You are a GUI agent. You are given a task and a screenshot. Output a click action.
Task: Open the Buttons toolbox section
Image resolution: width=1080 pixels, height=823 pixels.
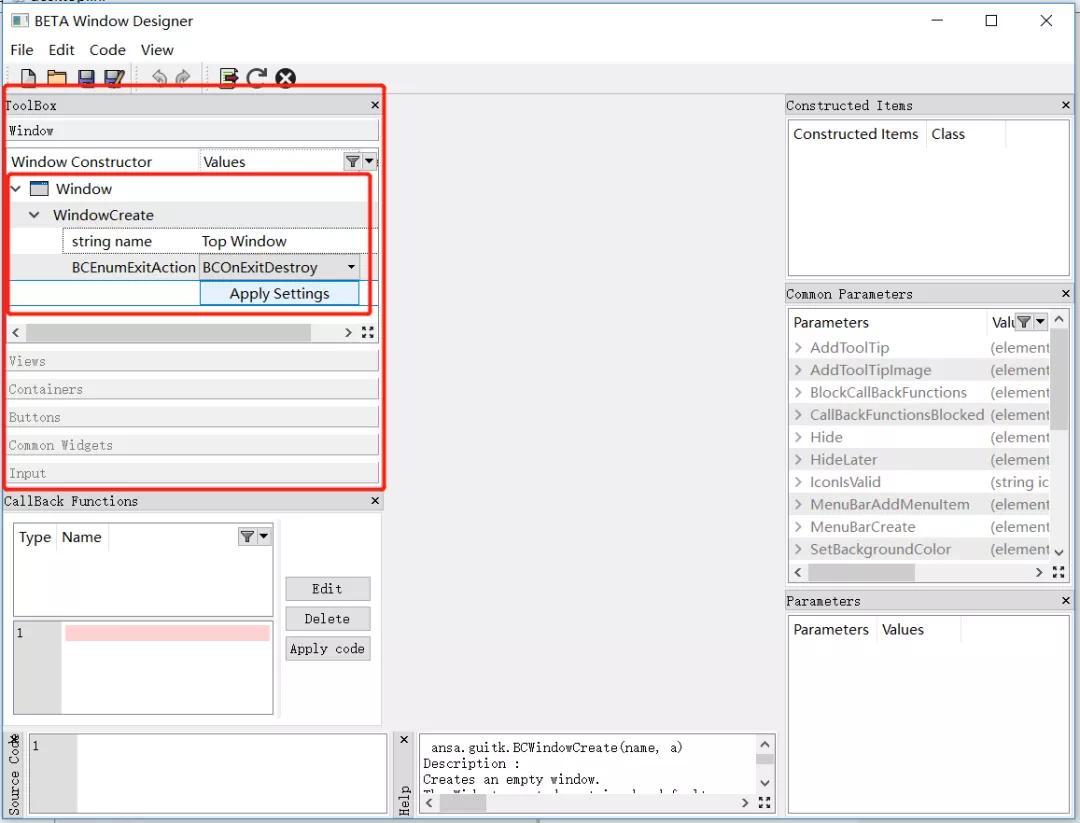coord(193,417)
